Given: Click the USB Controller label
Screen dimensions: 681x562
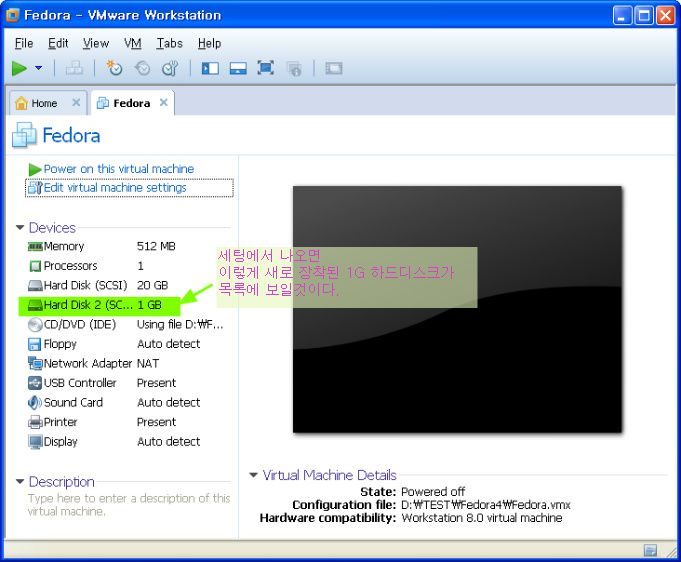Looking at the screenshot, I should [80, 383].
